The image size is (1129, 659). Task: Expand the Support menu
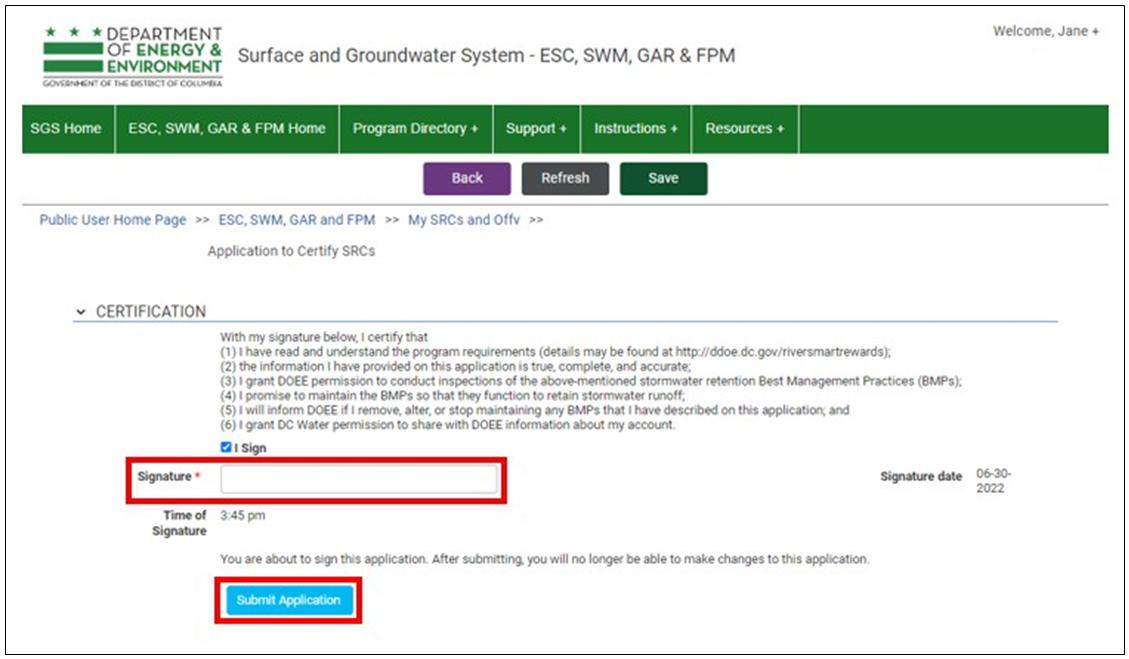coord(536,129)
